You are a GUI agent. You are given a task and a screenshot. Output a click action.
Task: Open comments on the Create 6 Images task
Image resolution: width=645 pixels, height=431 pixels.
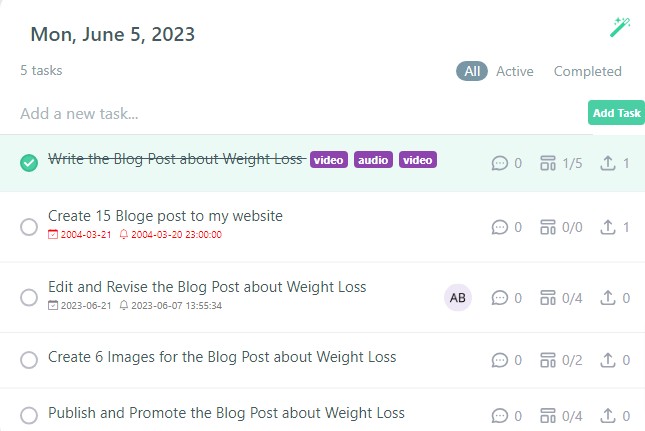click(499, 360)
